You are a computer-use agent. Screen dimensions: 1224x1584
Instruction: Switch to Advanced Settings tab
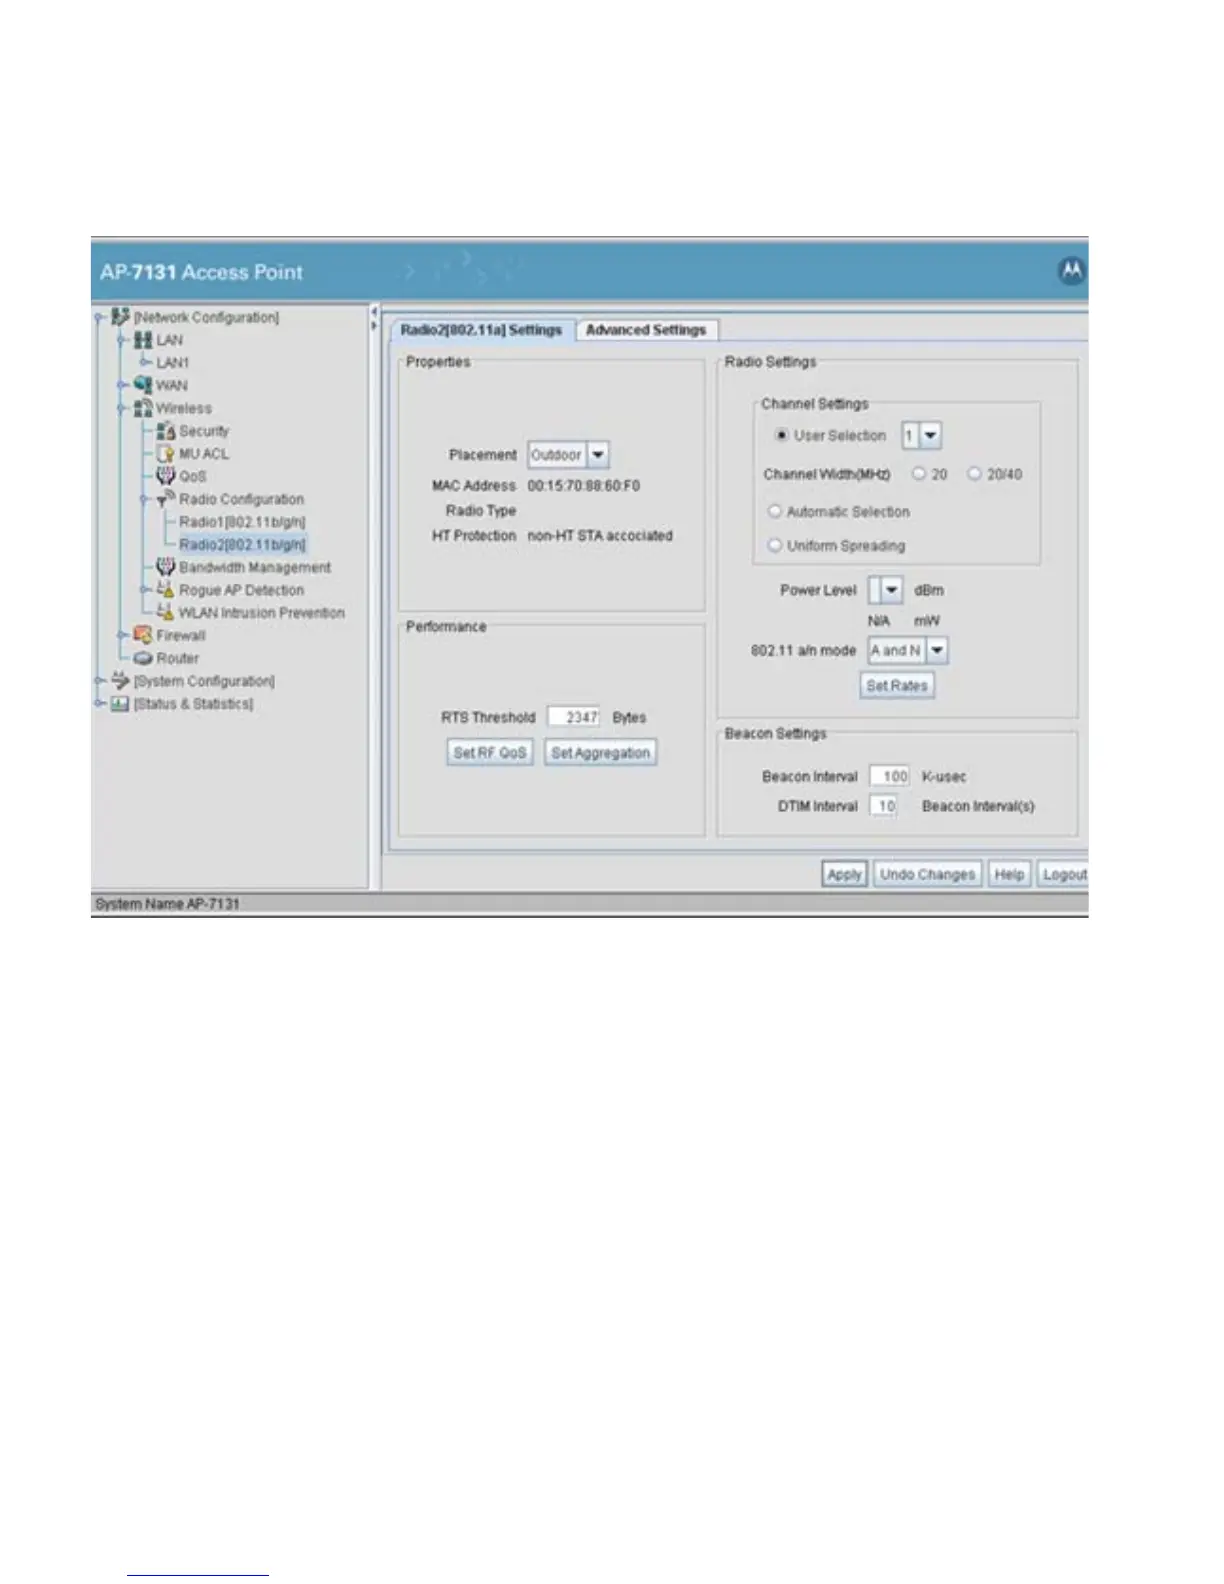(646, 330)
